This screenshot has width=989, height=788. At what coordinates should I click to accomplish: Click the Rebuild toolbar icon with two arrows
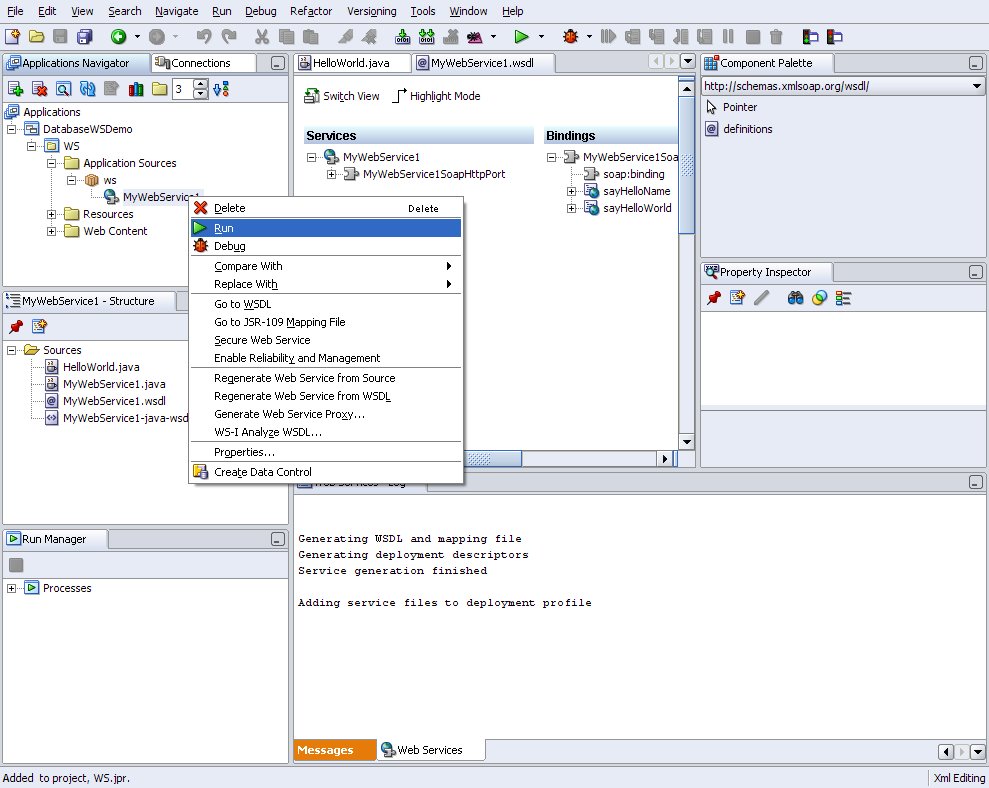426,37
